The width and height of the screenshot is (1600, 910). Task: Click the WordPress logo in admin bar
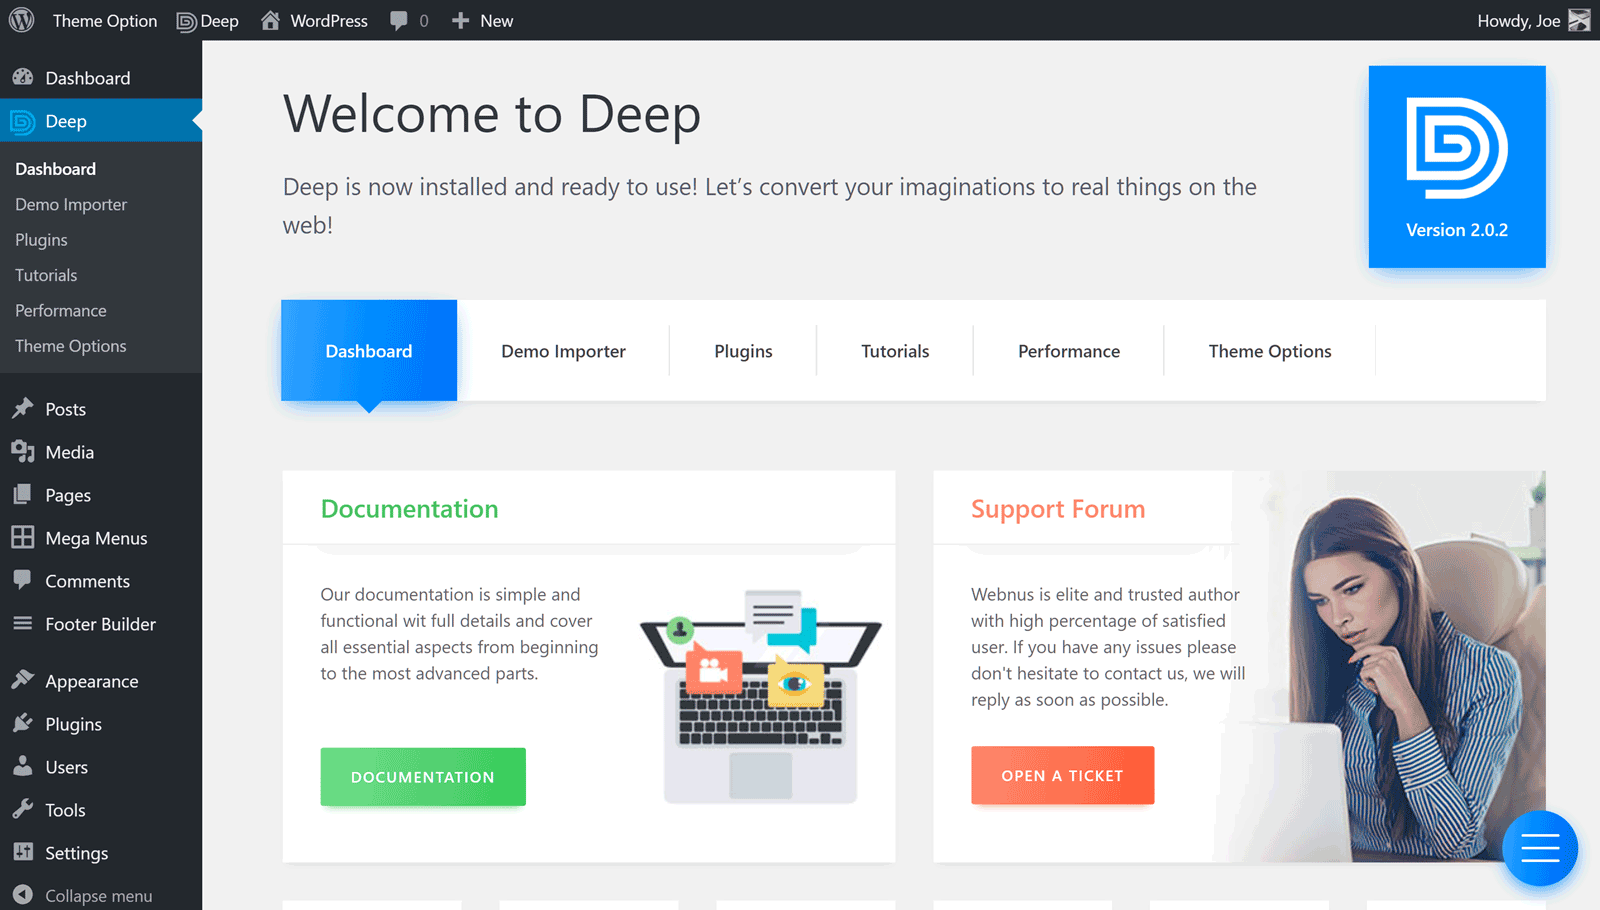22,20
